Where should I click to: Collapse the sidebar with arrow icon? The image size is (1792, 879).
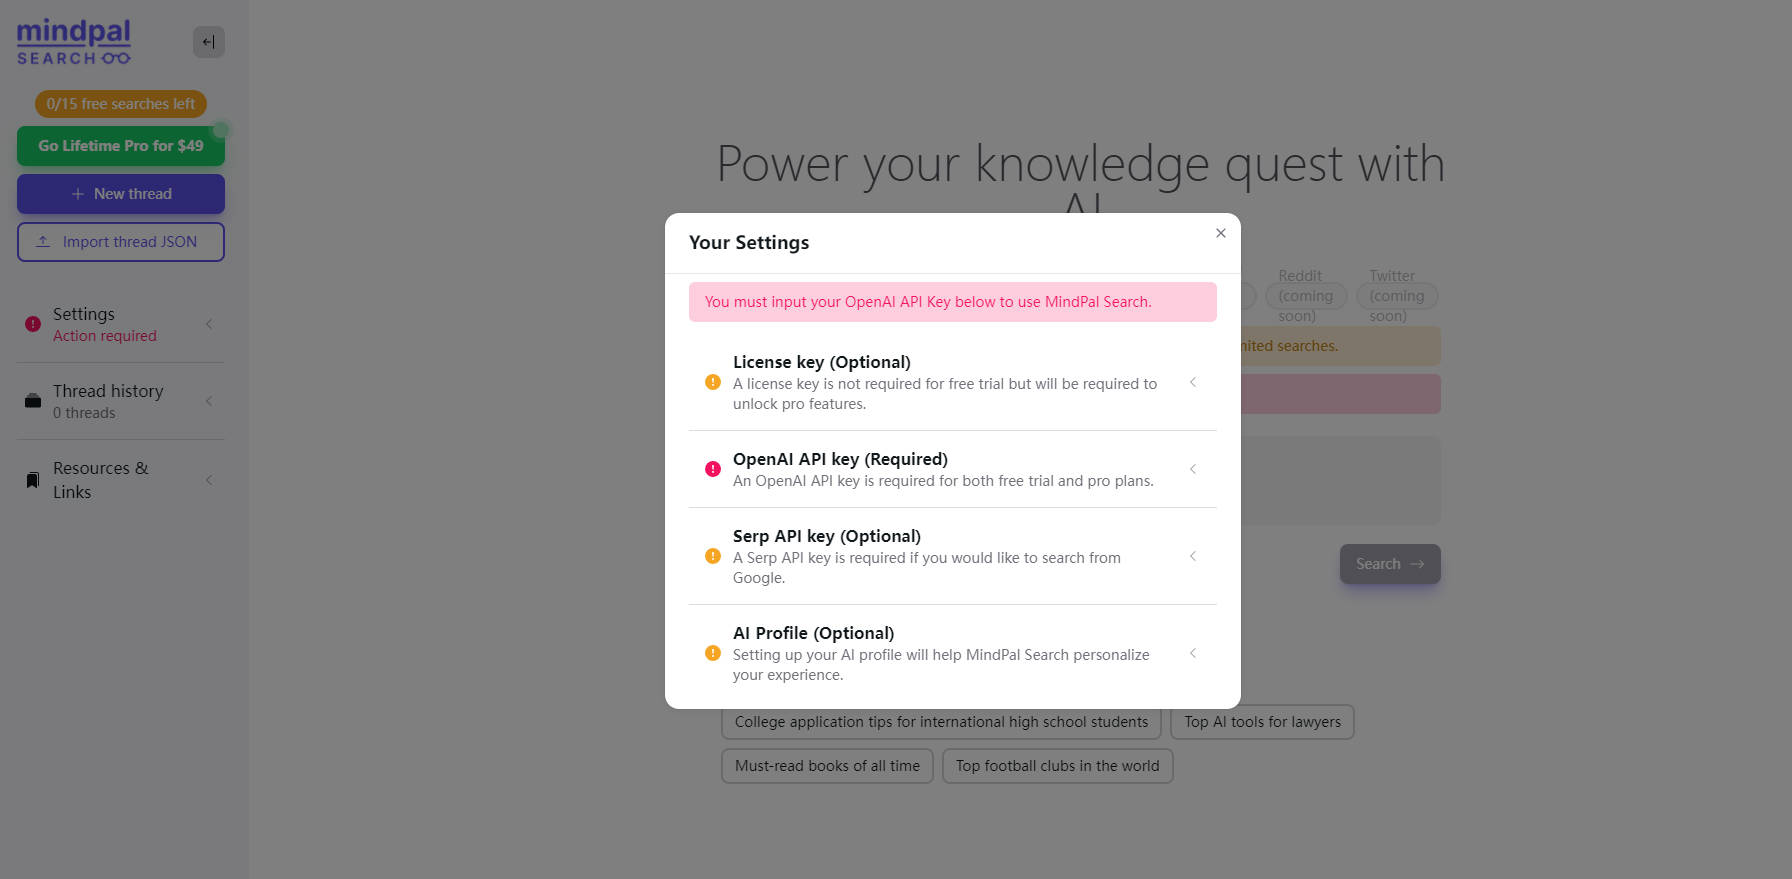point(208,42)
